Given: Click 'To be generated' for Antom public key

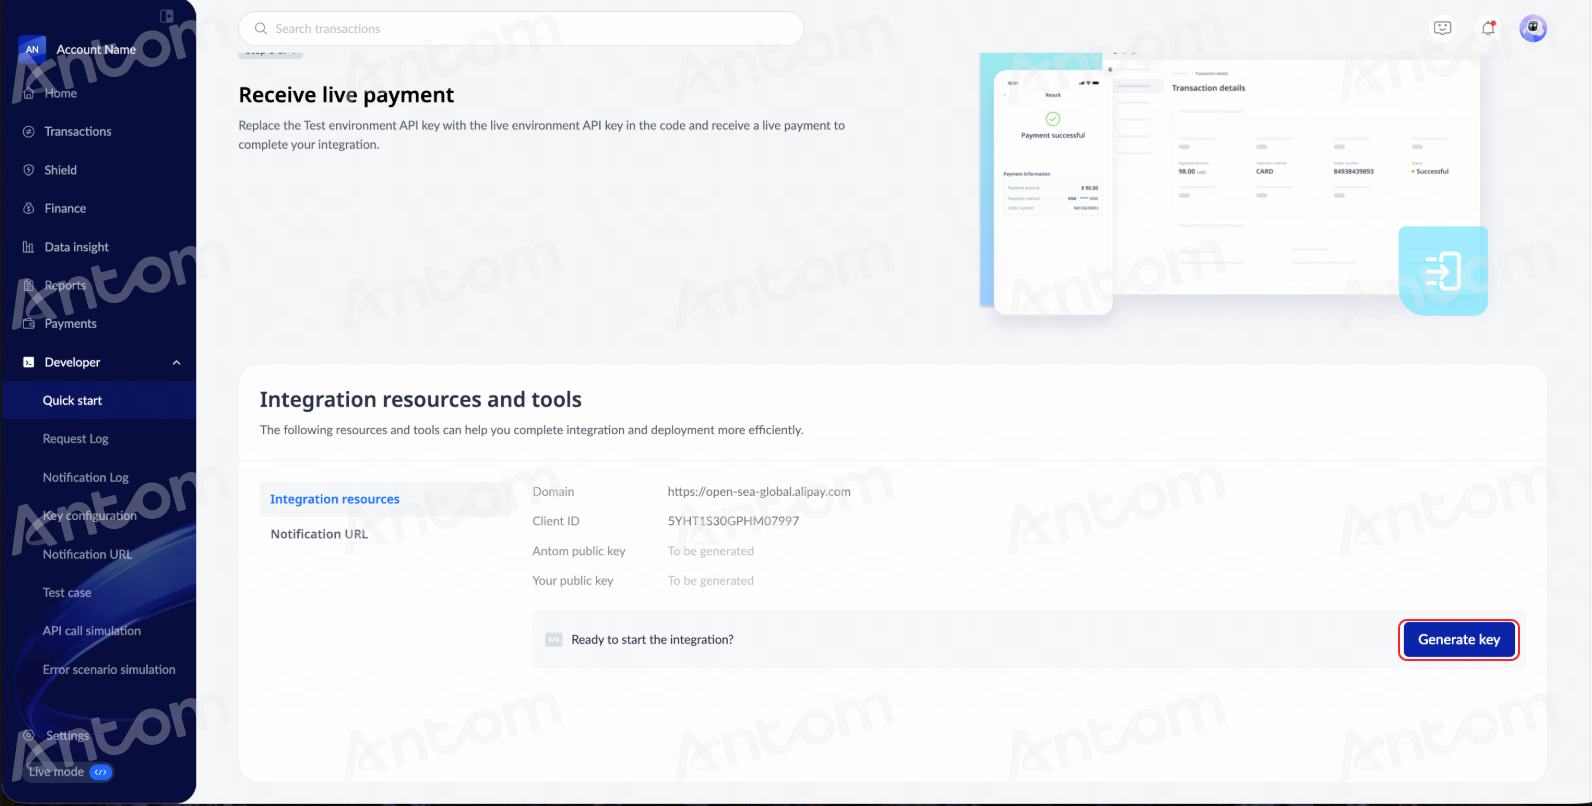Looking at the screenshot, I should [710, 551].
